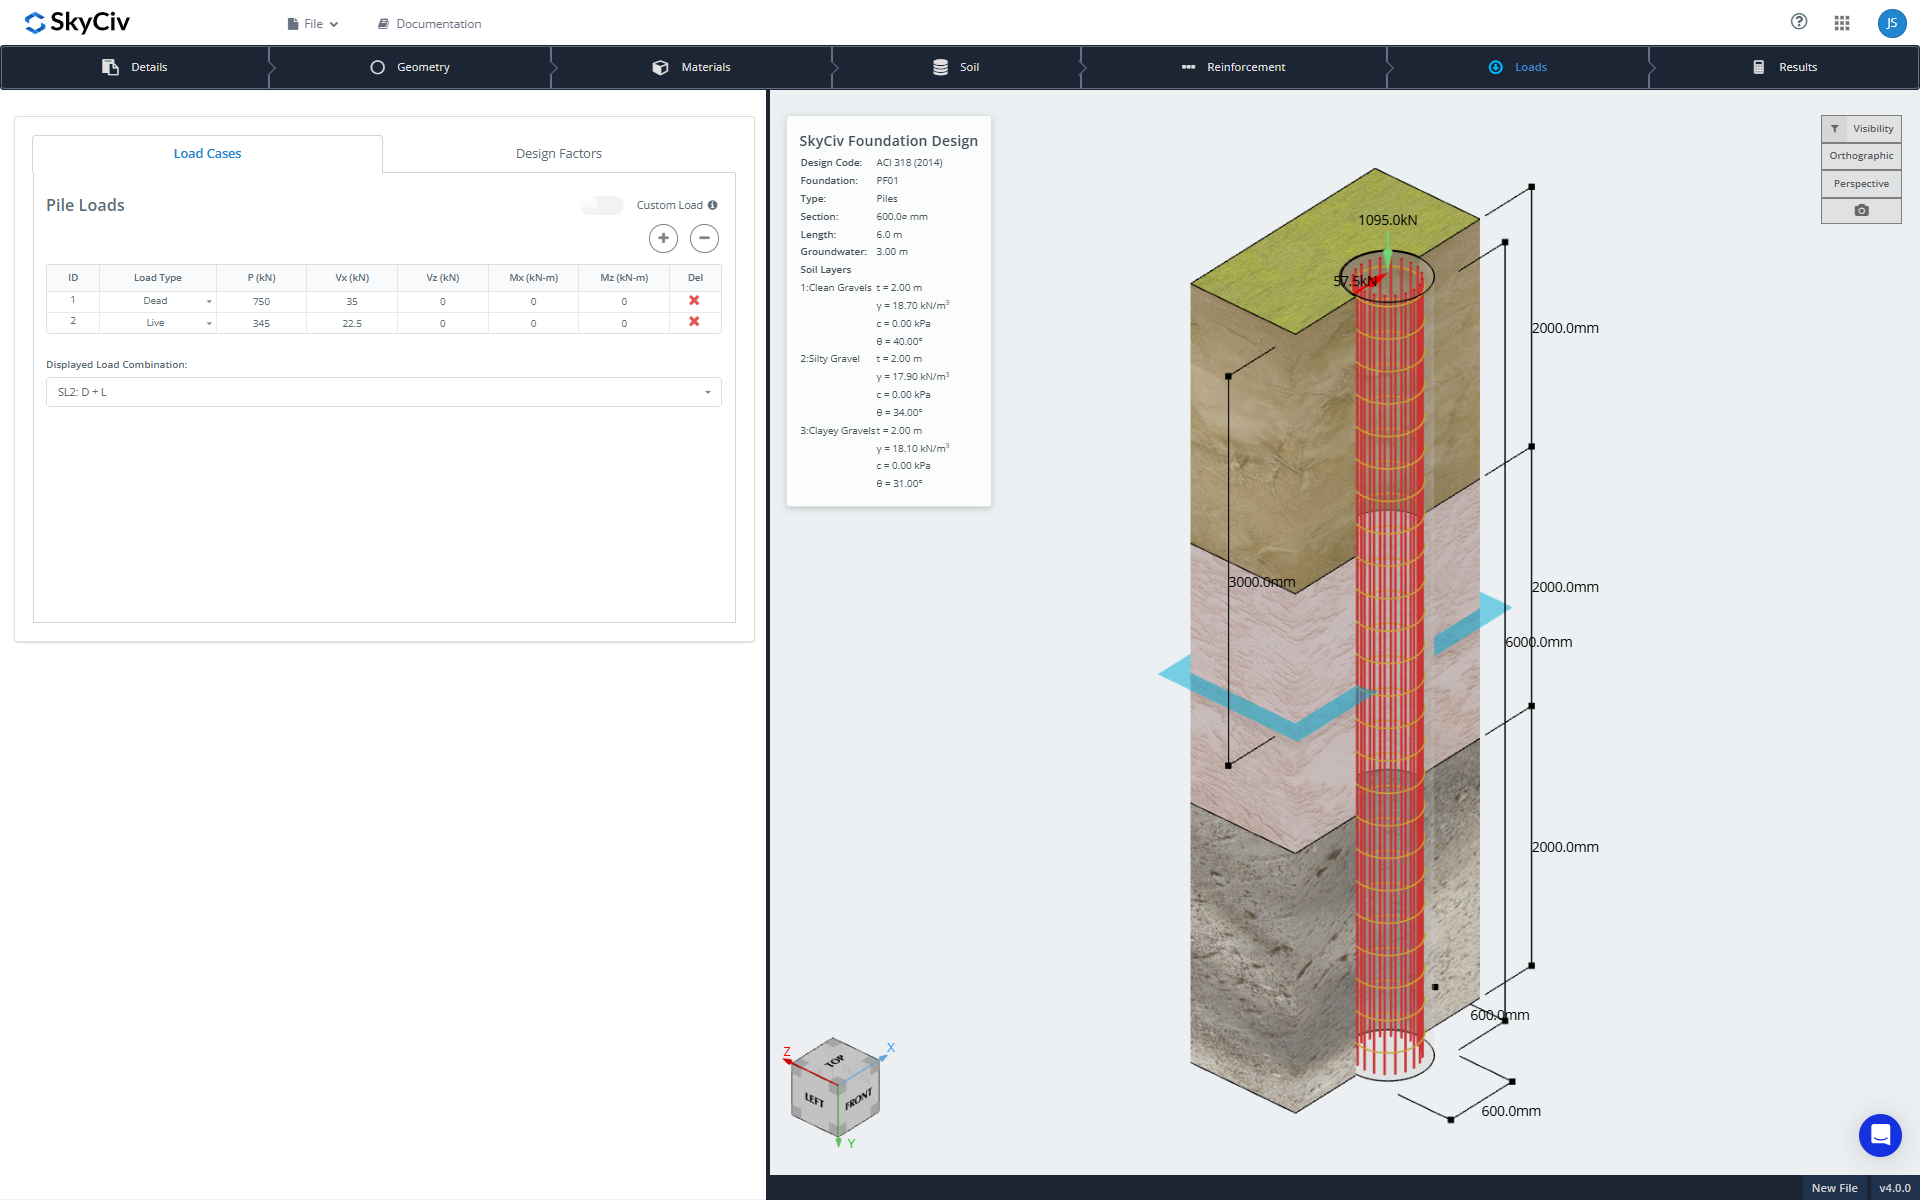Take a screenshot with the camera icon
The height and width of the screenshot is (1200, 1920).
(1861, 211)
